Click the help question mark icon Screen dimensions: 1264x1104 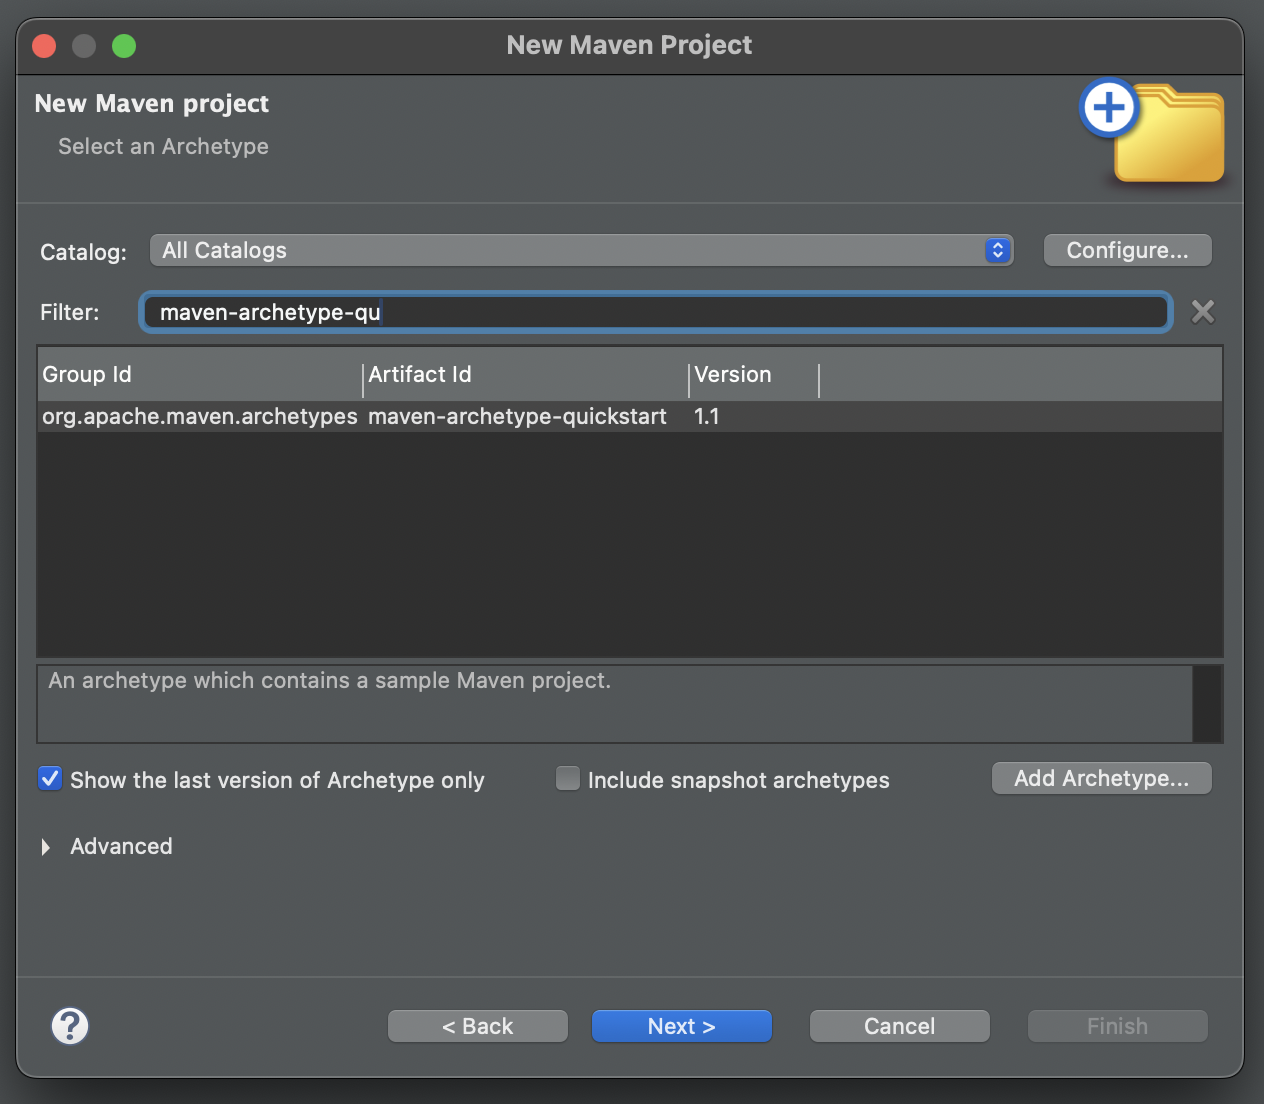(70, 1026)
